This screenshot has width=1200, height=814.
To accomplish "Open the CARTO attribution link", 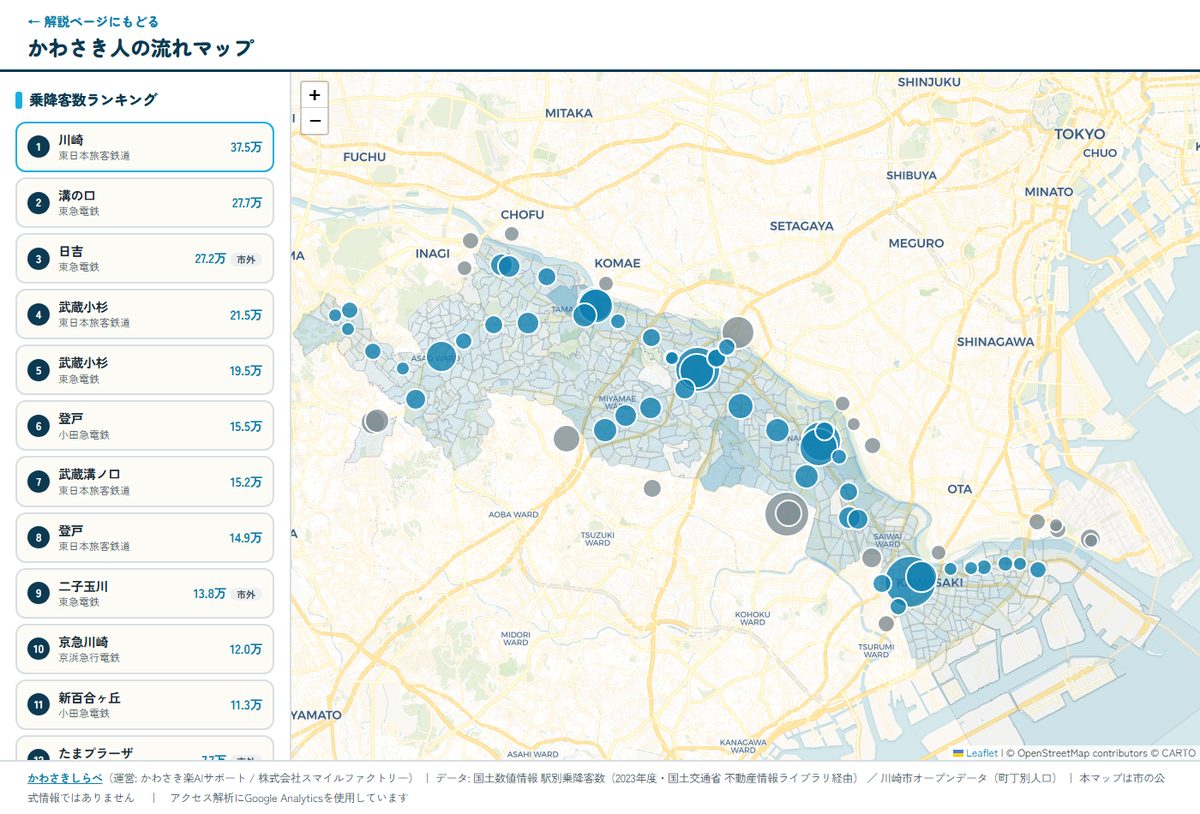I will point(1179,753).
